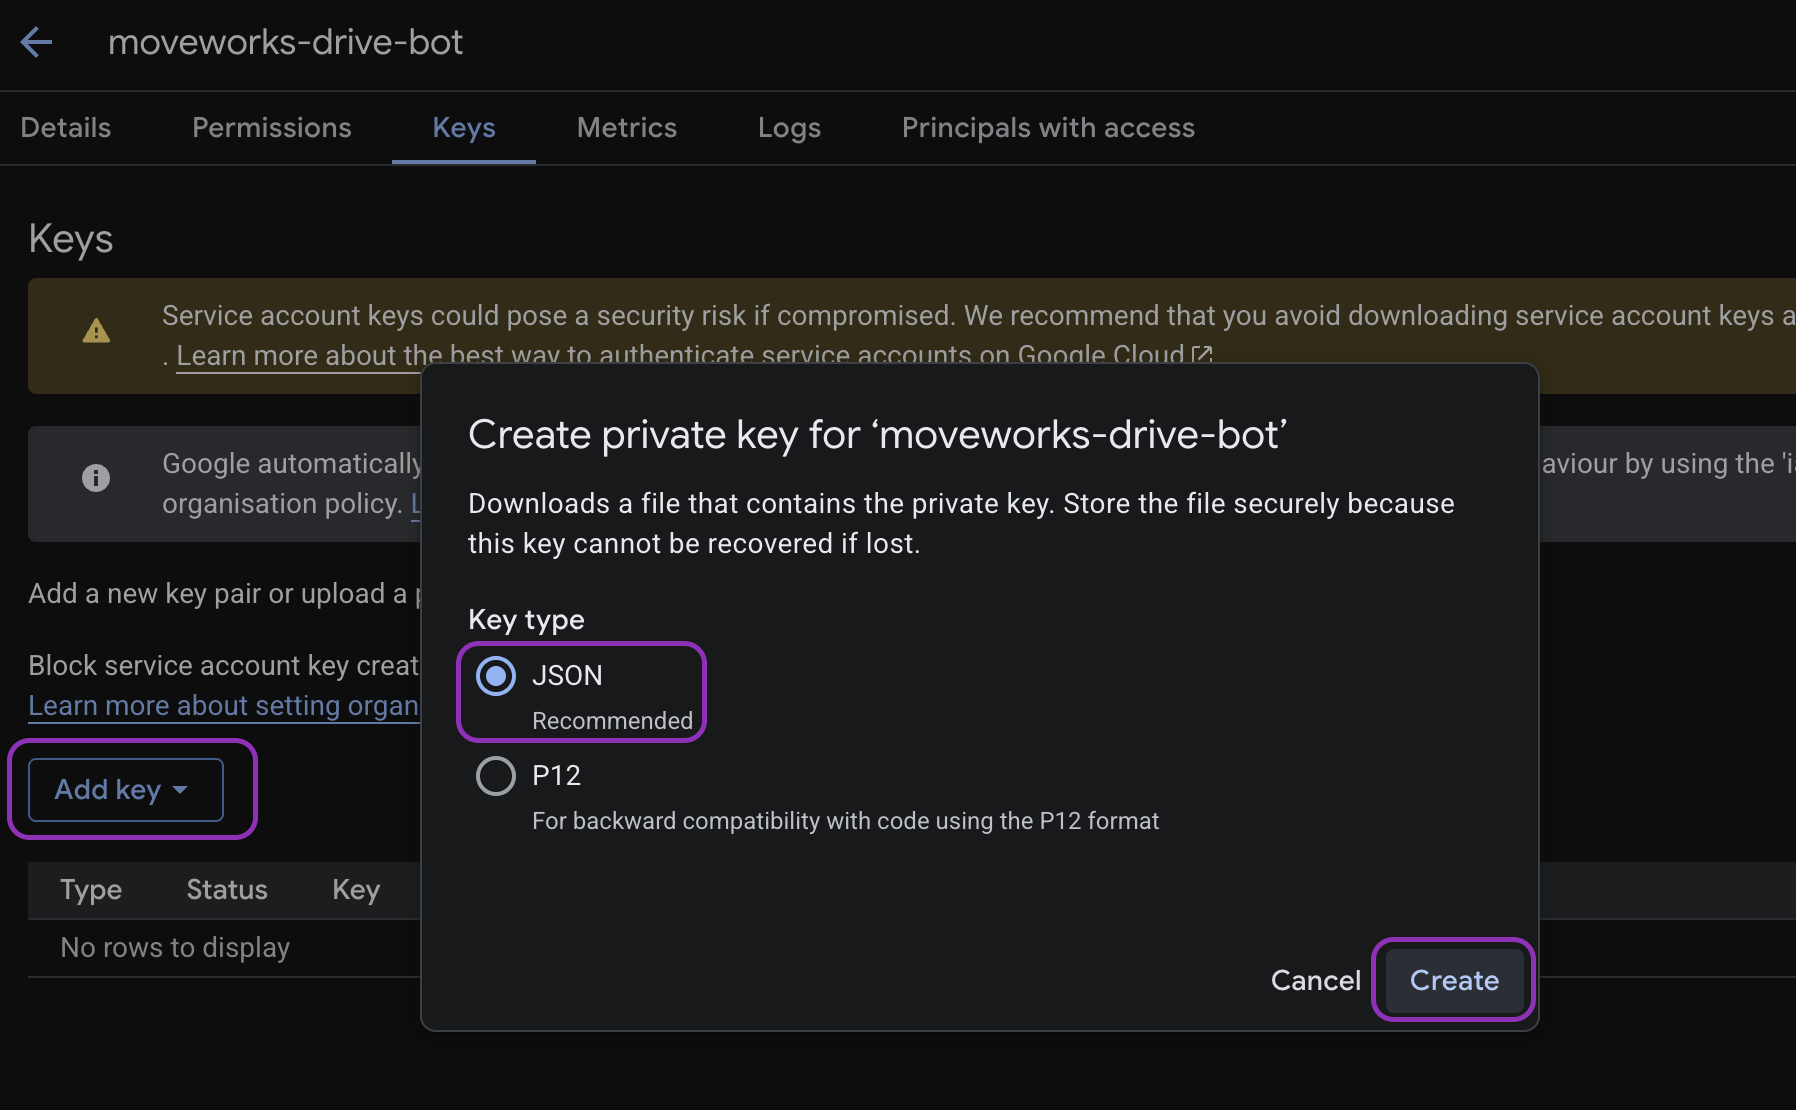Image resolution: width=1796 pixels, height=1110 pixels.
Task: Click the Key column header
Action: [x=356, y=890]
